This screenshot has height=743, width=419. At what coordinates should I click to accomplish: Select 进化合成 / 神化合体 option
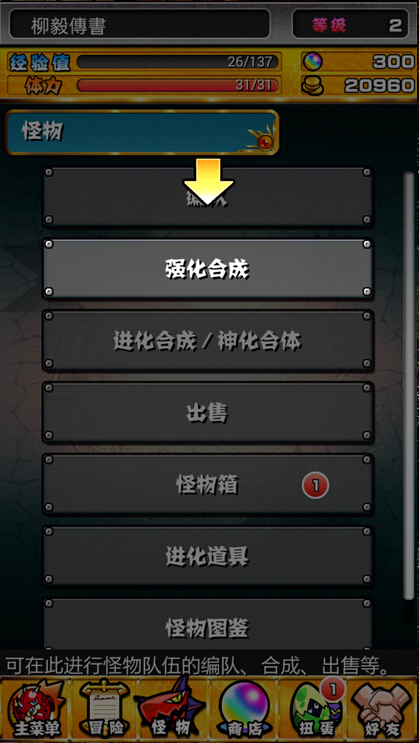tap(208, 341)
